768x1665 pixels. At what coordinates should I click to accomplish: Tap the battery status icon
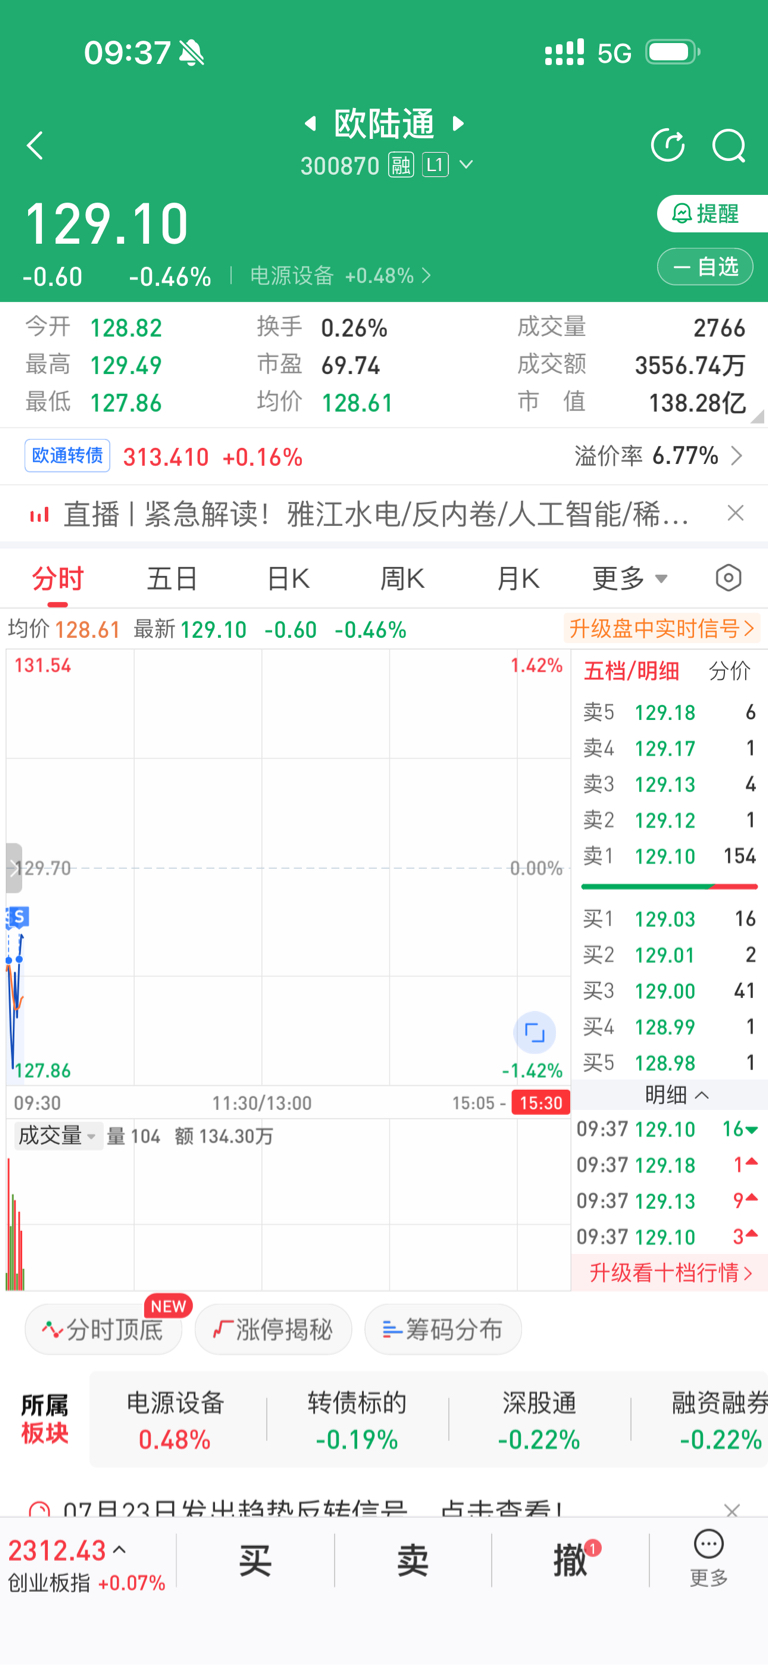[x=673, y=52]
